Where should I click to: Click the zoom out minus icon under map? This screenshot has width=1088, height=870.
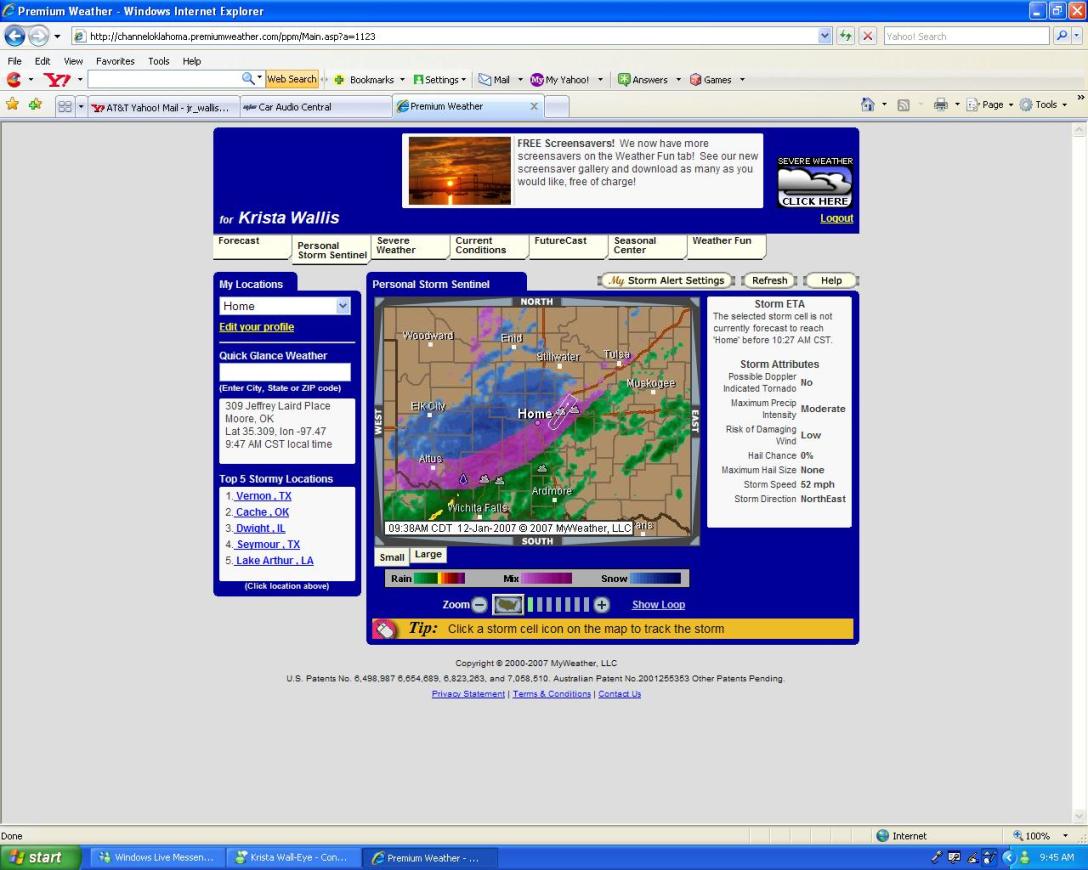479,605
